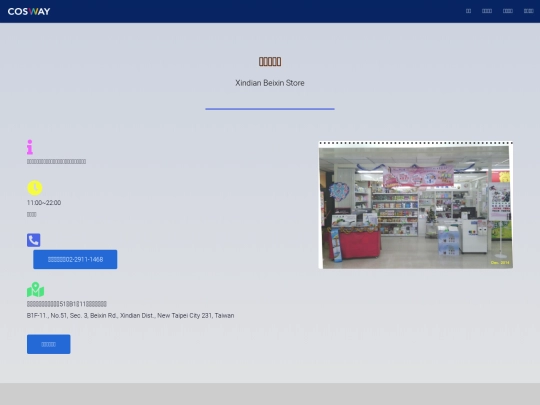Click the green map marker icon
The height and width of the screenshot is (405, 540).
tap(35, 290)
